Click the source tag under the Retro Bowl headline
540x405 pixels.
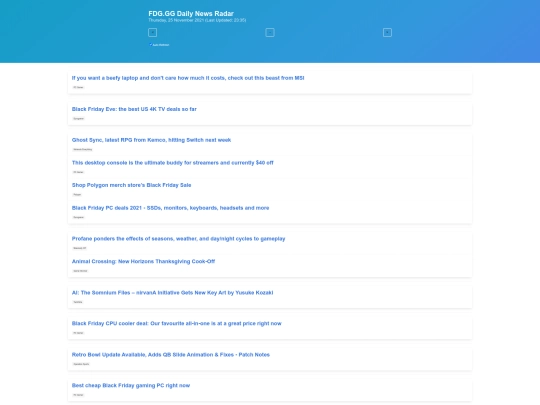point(81,364)
